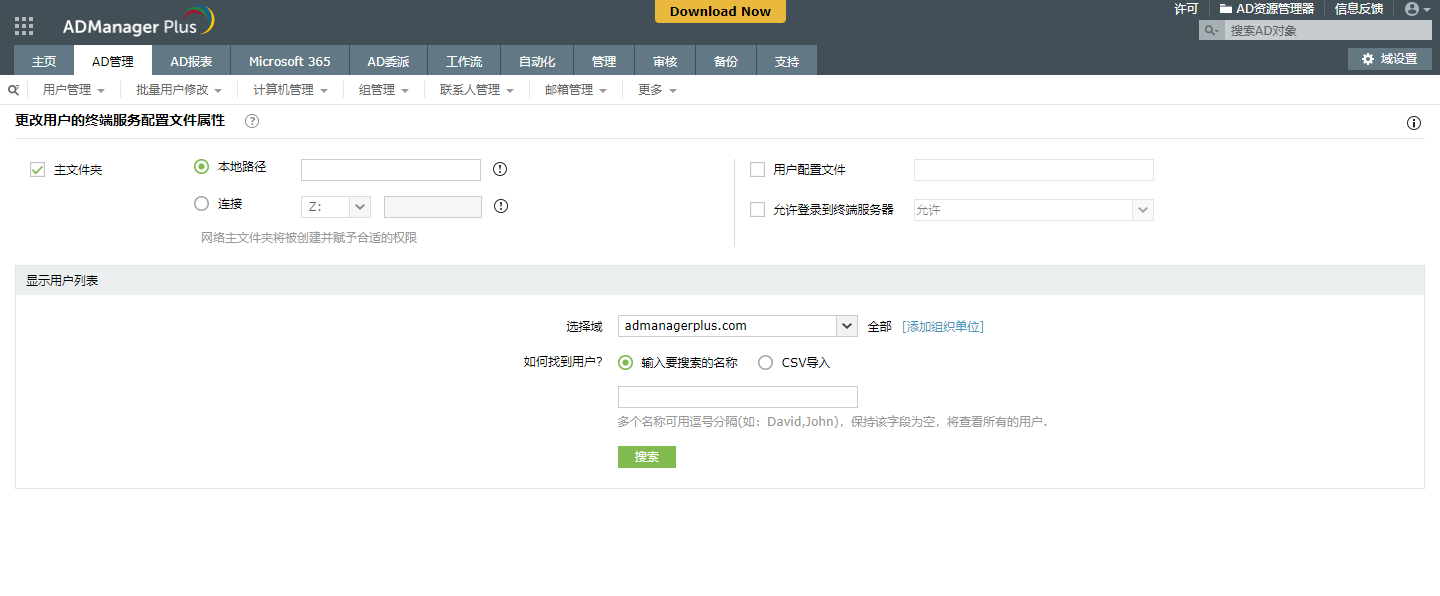Choose the CSV导入 radio option
Viewport: 1440px width, 596px height.
point(765,363)
